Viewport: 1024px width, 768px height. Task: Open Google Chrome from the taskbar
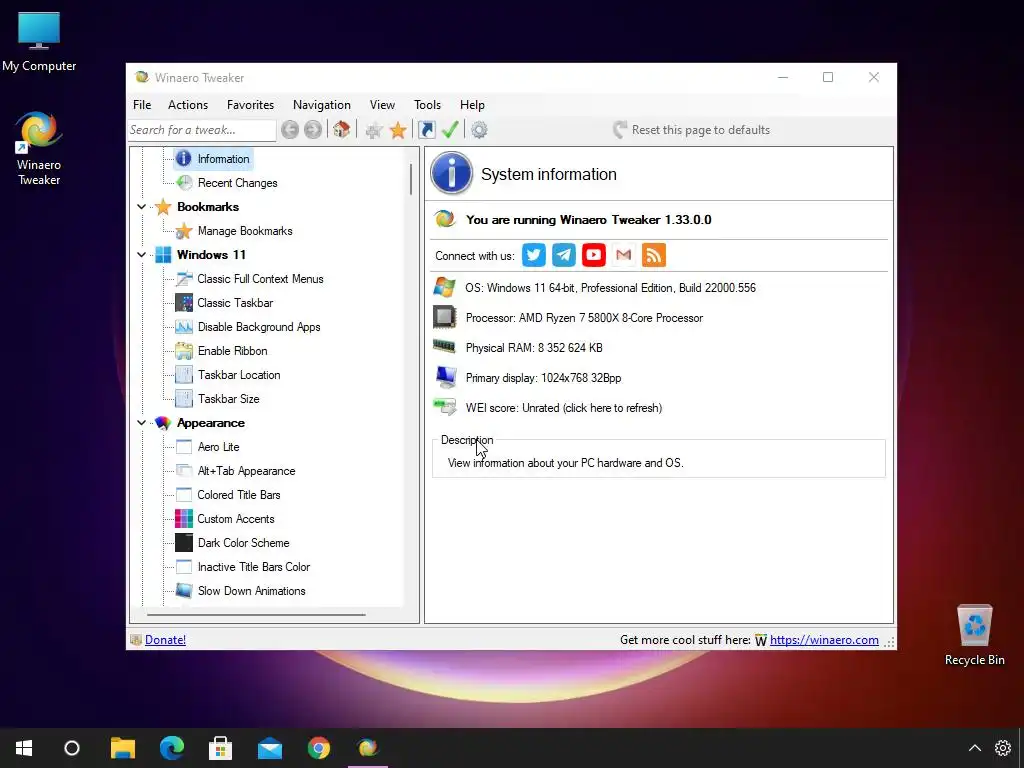click(x=319, y=748)
